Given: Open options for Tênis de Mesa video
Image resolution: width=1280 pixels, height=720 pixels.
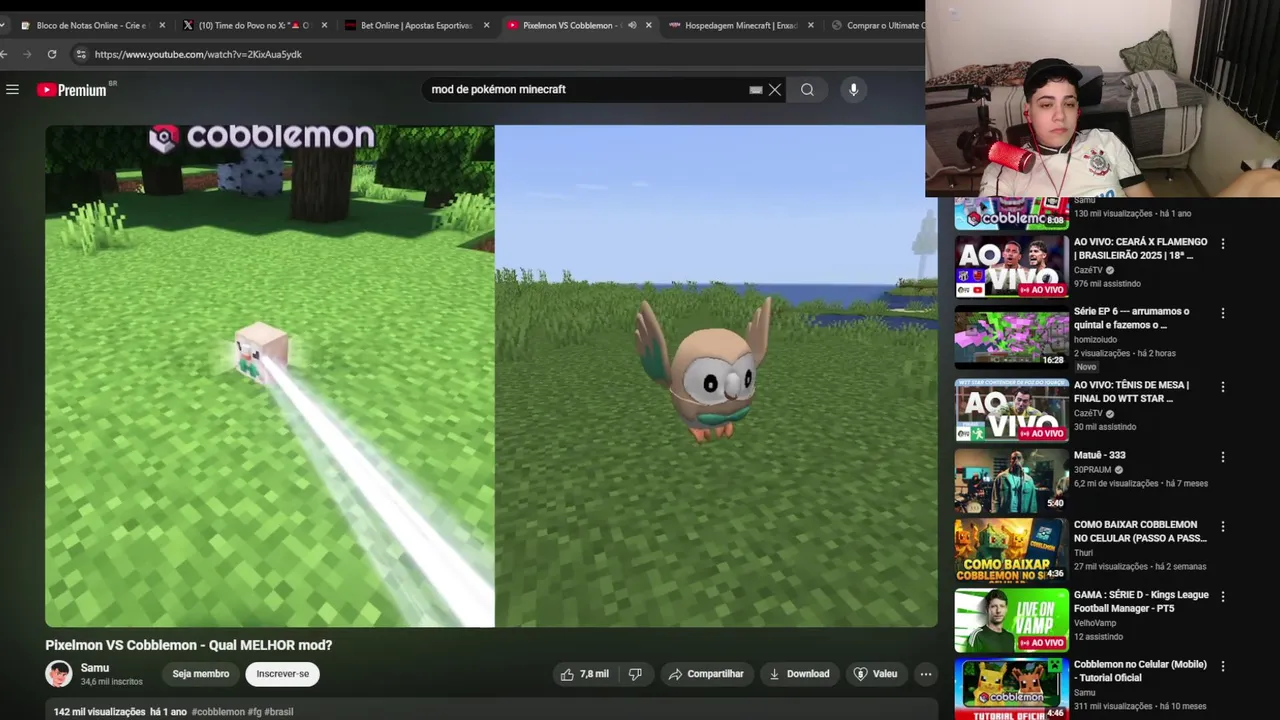Looking at the screenshot, I should tap(1222, 387).
